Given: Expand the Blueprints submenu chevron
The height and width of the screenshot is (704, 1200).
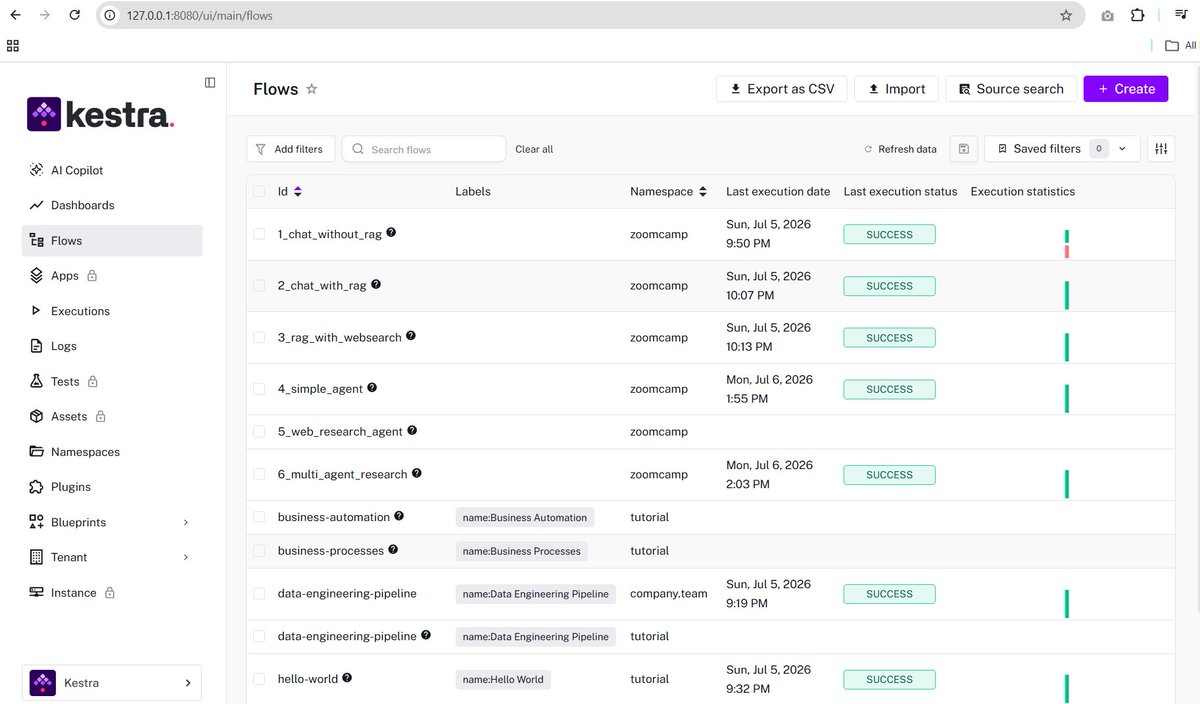Looking at the screenshot, I should [x=186, y=522].
